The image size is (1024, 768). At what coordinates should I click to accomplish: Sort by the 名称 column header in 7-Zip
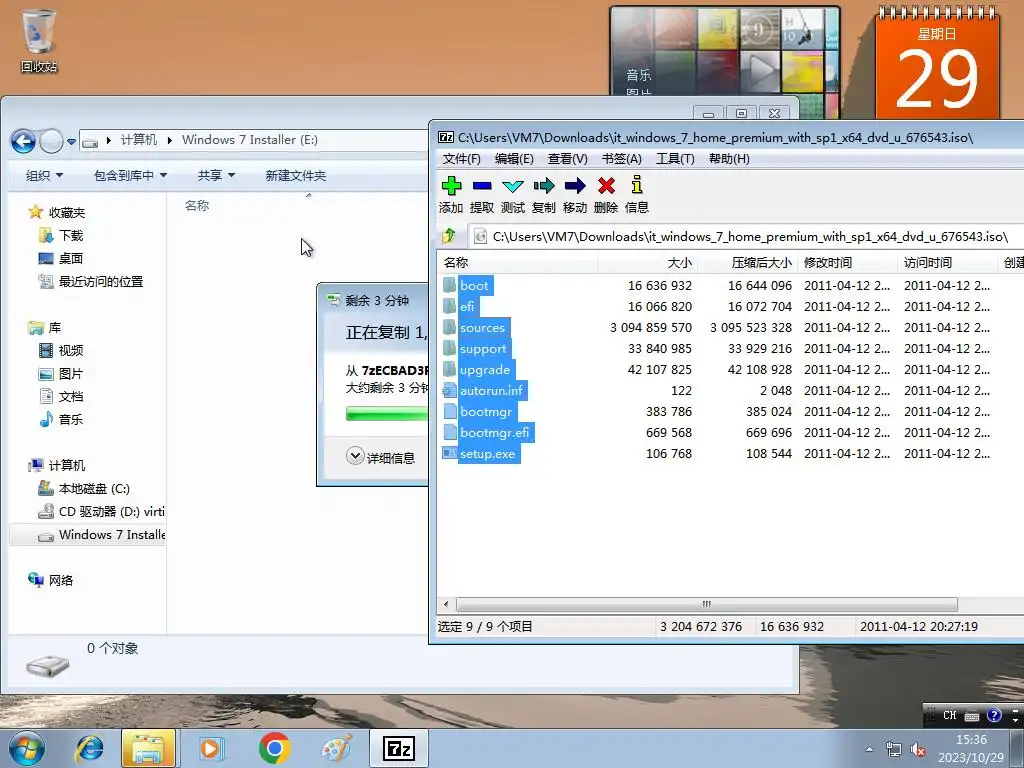click(517, 263)
